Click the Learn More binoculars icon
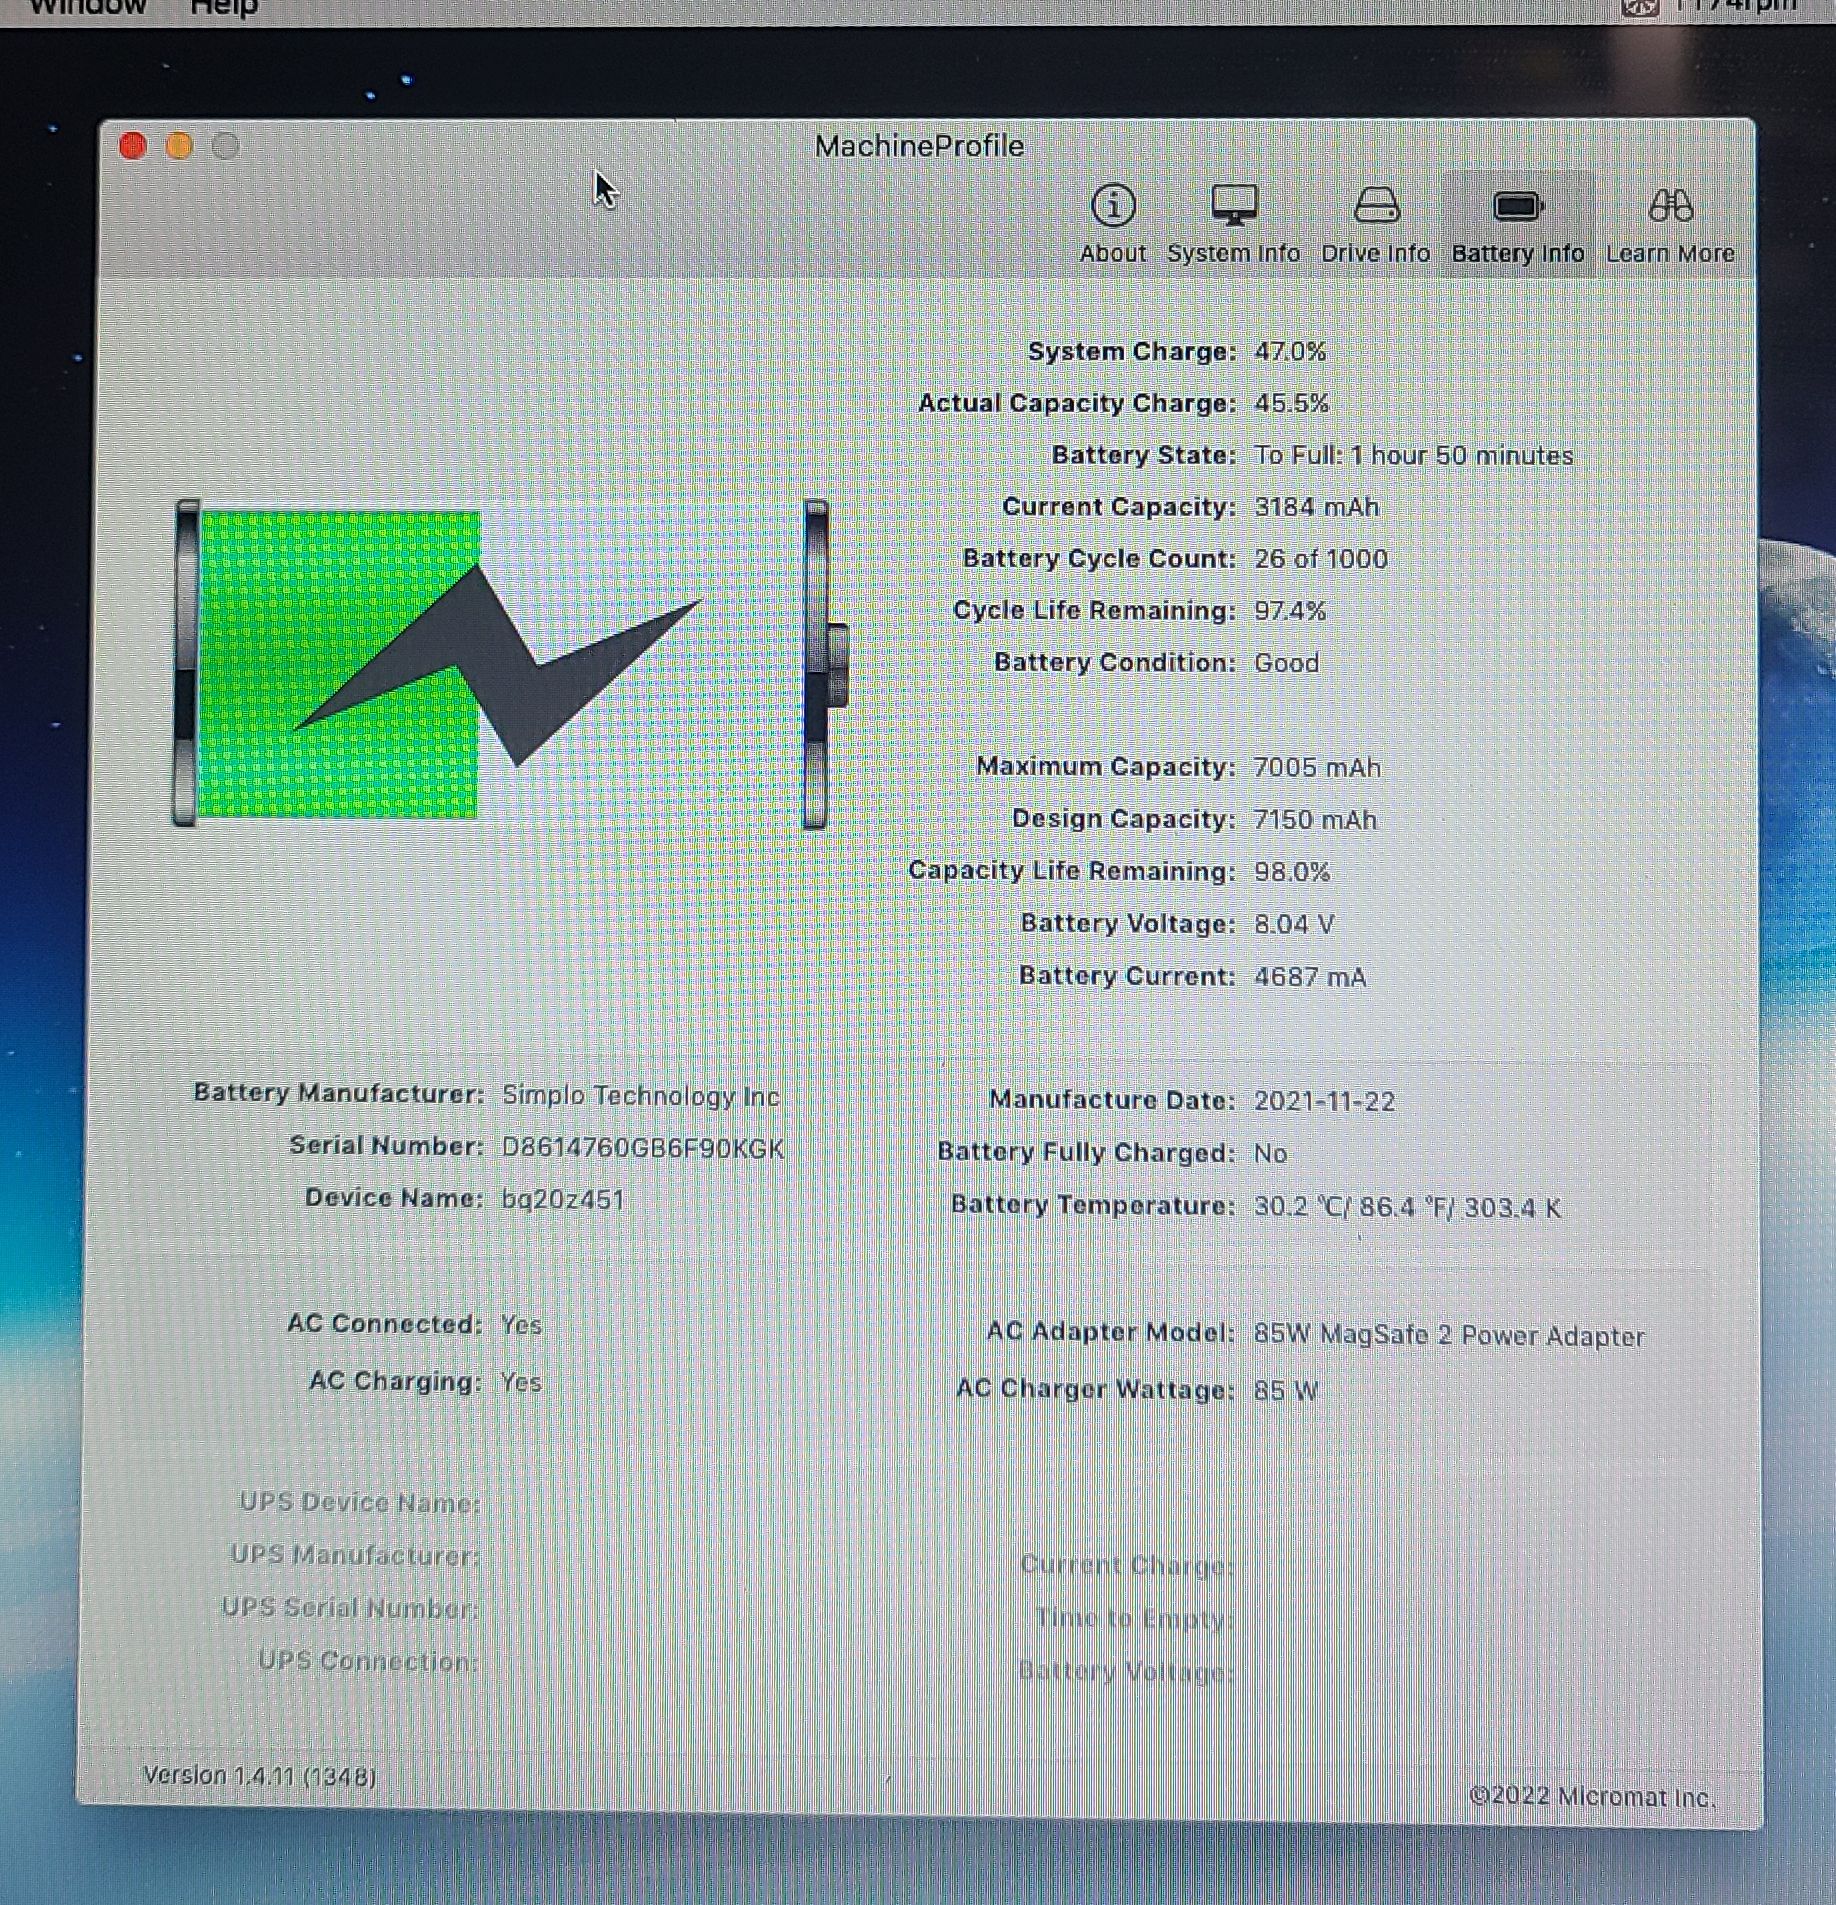1836x1905 pixels. point(1670,207)
